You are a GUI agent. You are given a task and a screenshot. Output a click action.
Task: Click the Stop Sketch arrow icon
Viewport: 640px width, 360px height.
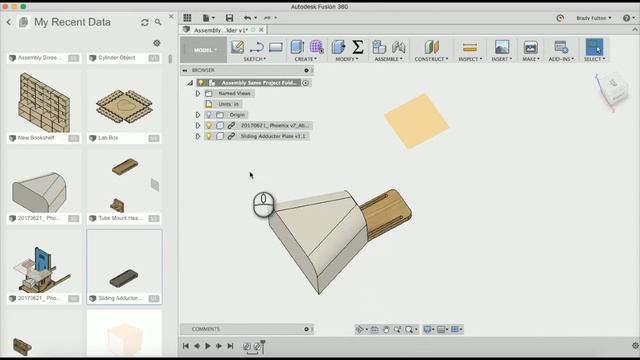tap(257, 47)
